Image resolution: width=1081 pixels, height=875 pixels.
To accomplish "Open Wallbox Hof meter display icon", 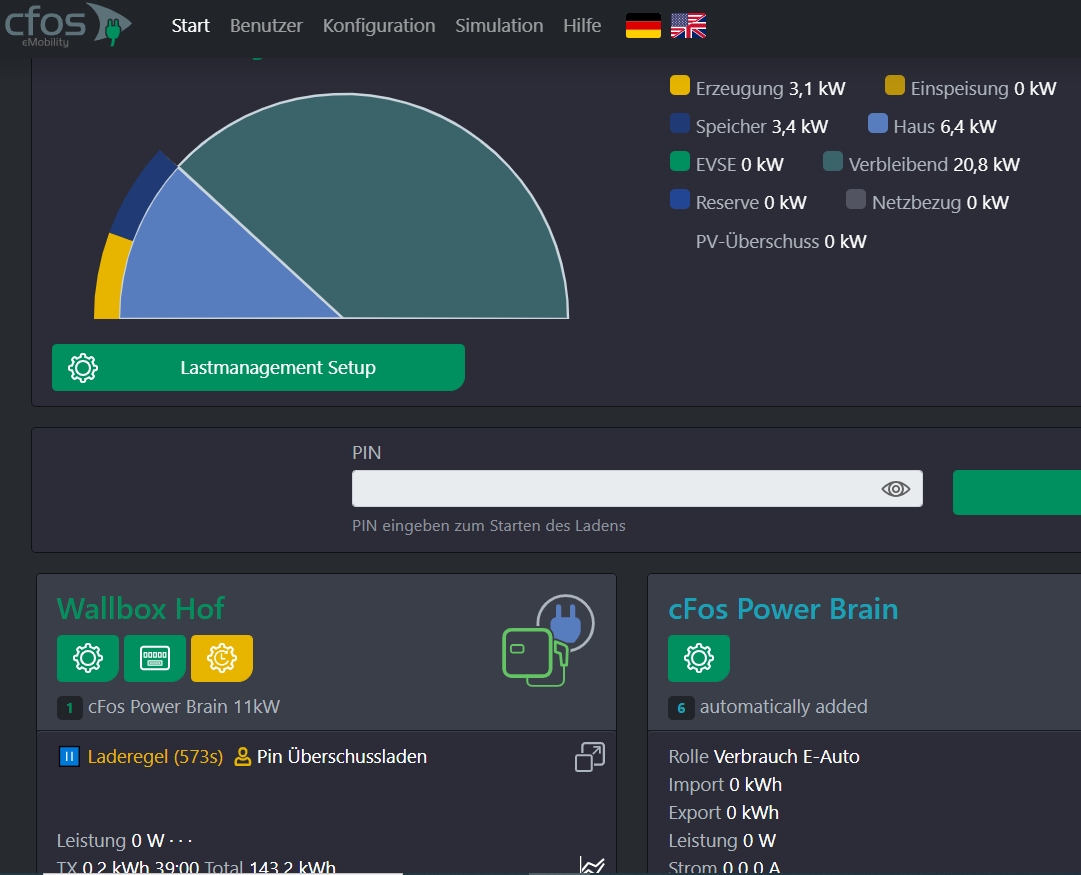I will click(x=154, y=658).
